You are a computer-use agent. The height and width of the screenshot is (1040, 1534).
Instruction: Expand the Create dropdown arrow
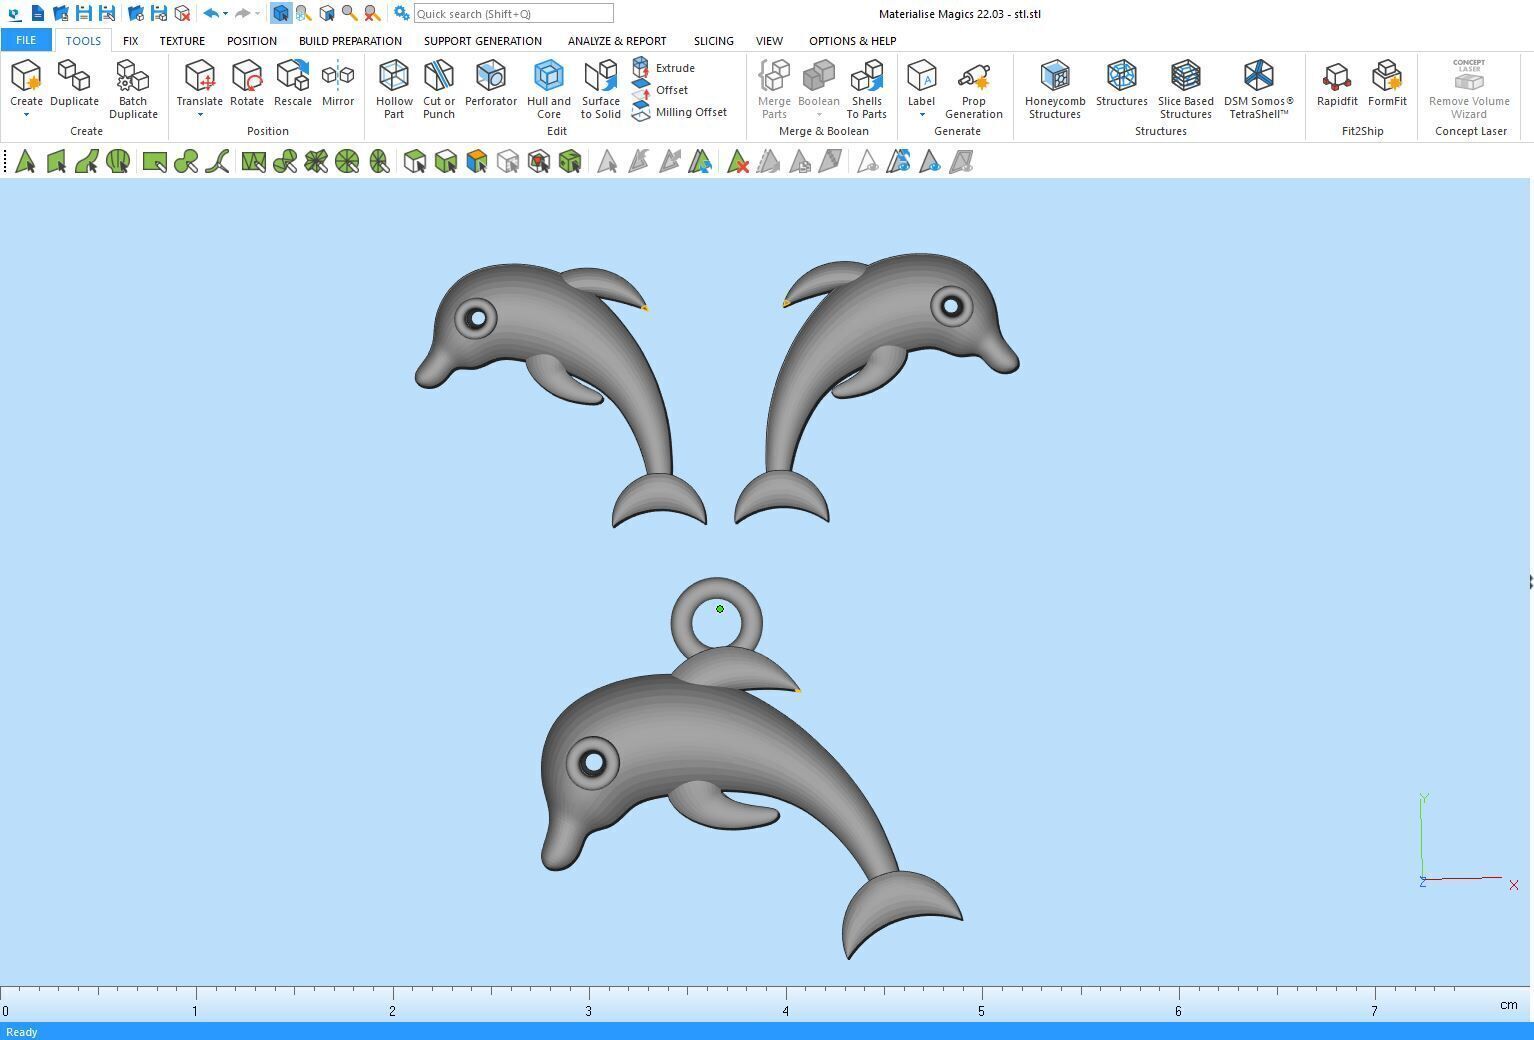pos(26,115)
